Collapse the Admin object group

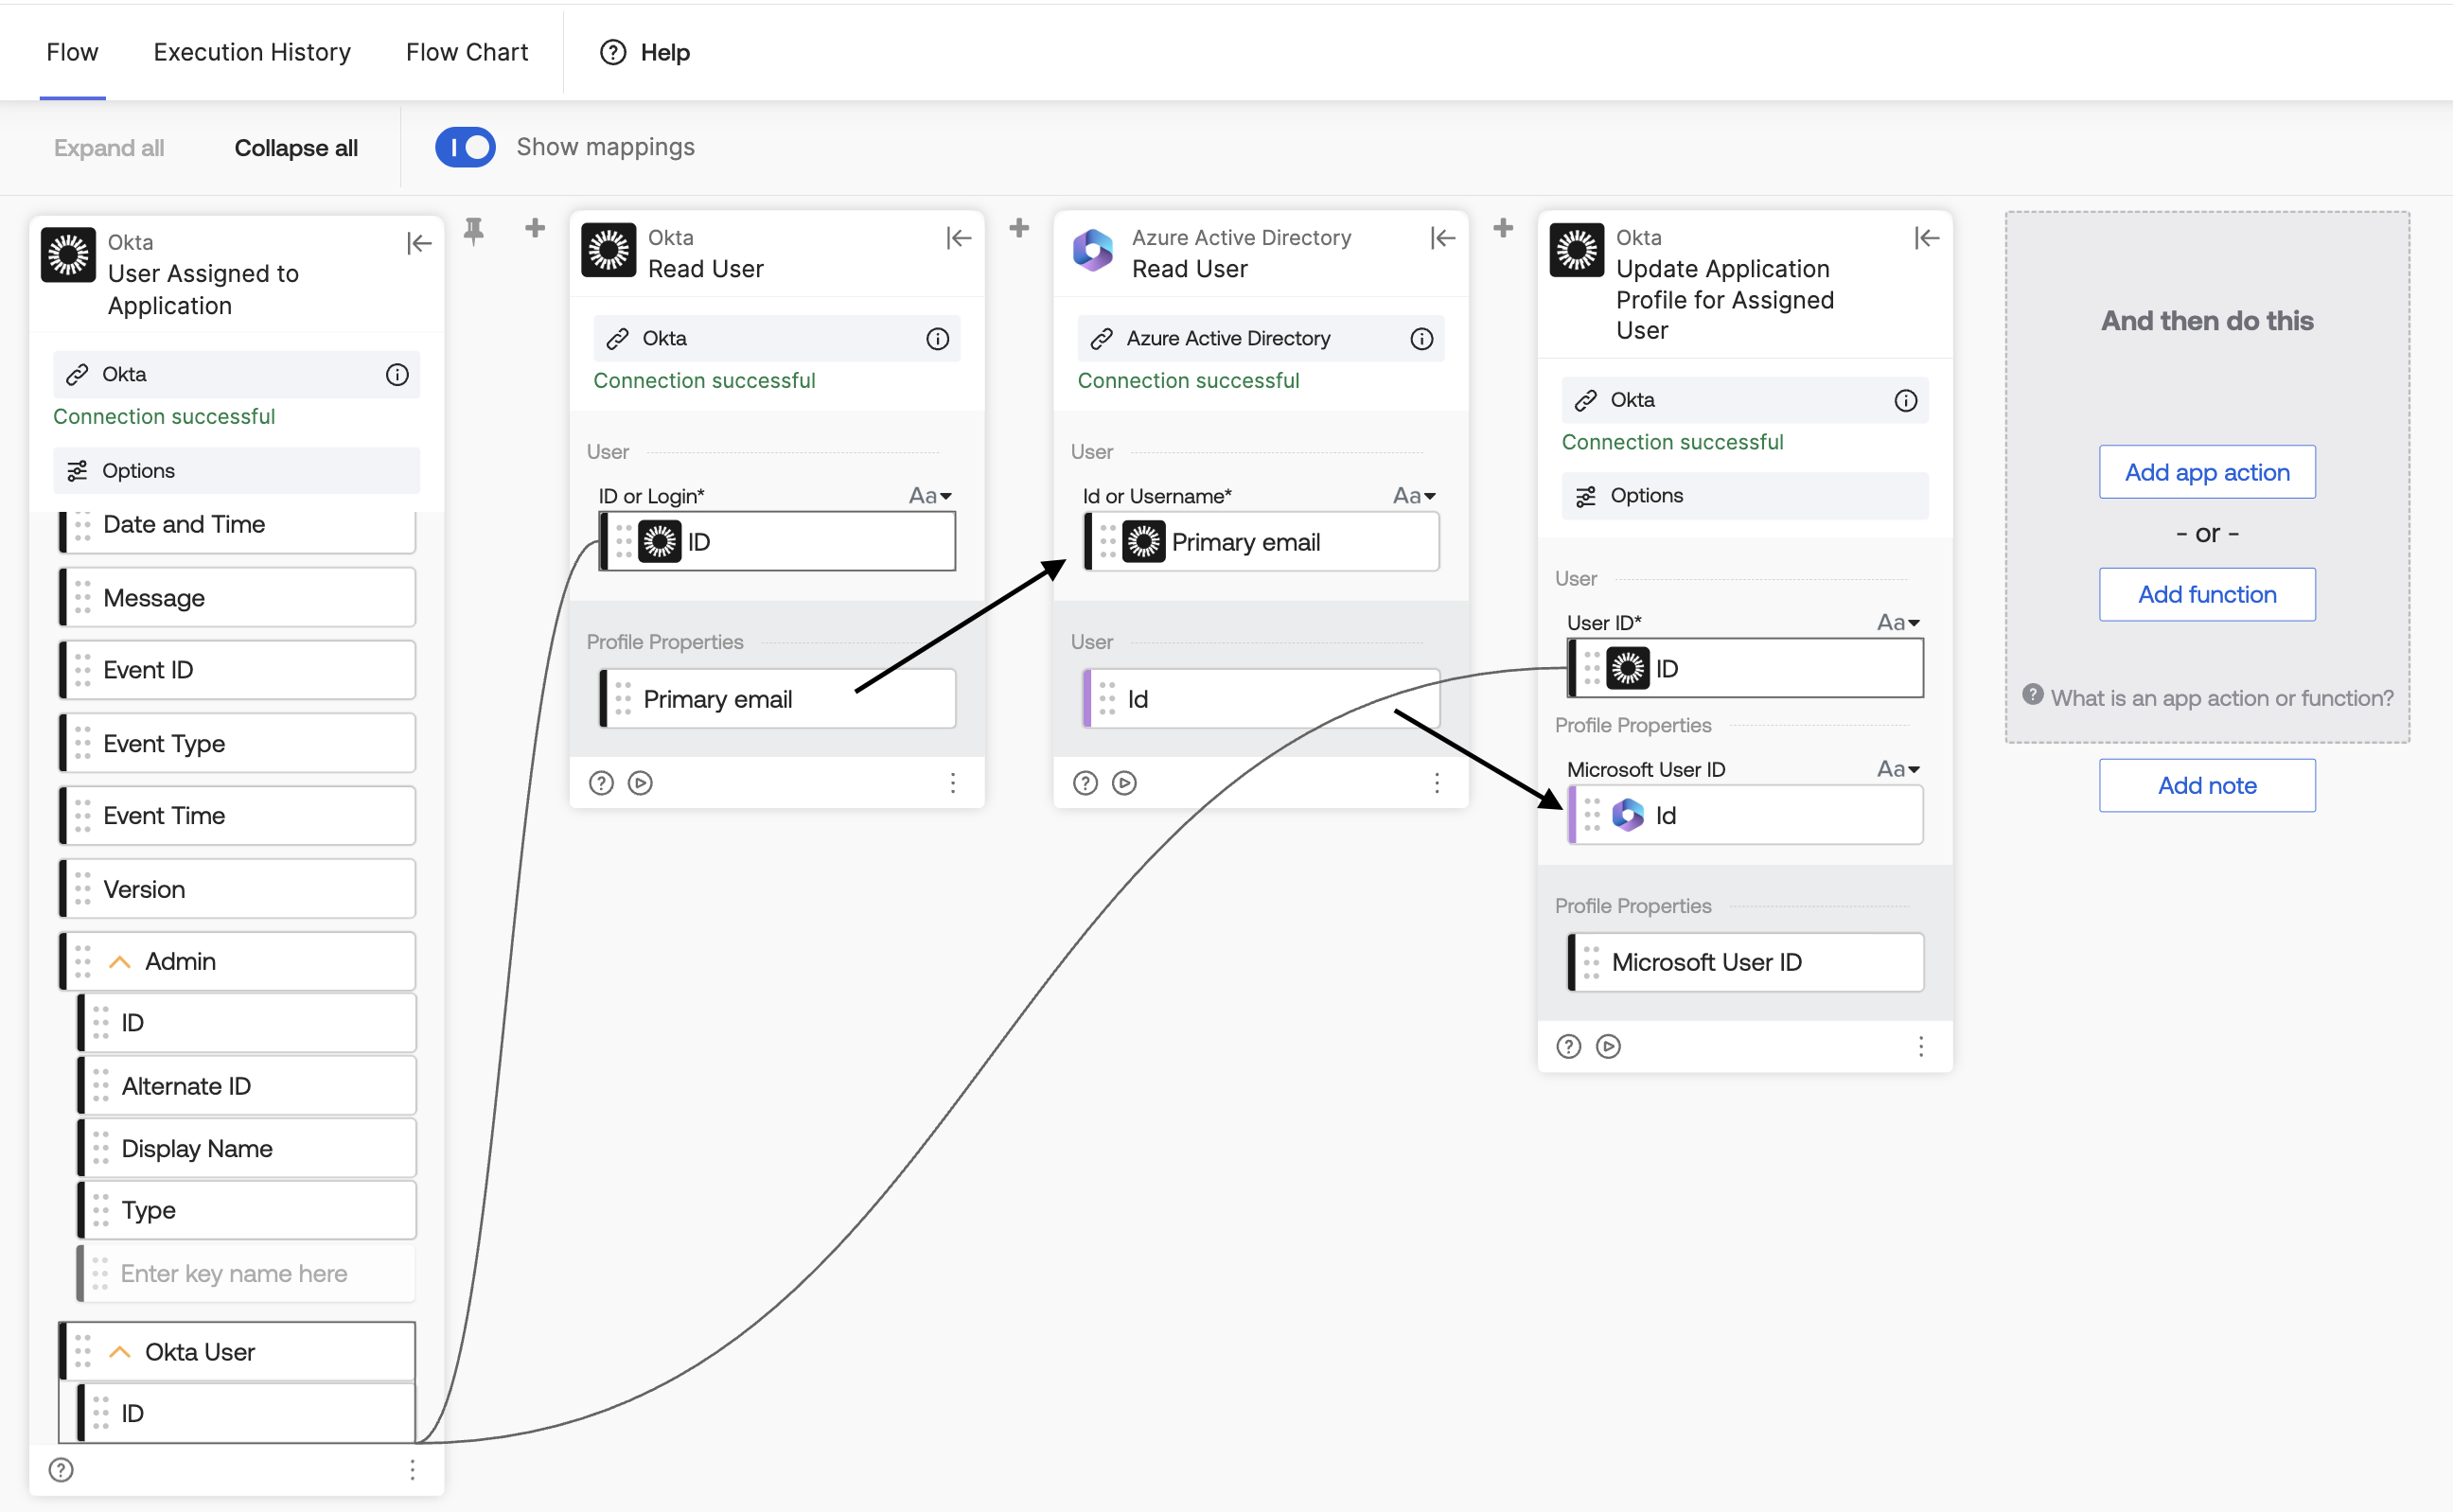[x=119, y=962]
